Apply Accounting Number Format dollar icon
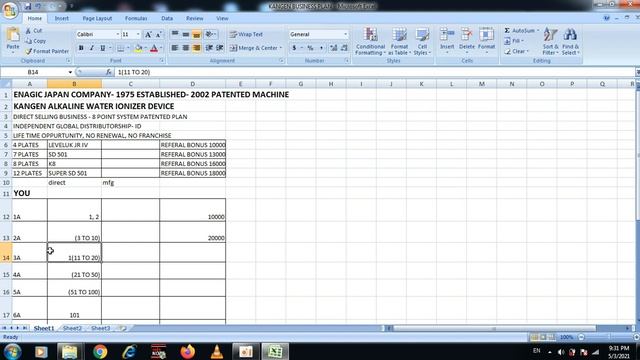The image size is (640, 360). (x=294, y=48)
